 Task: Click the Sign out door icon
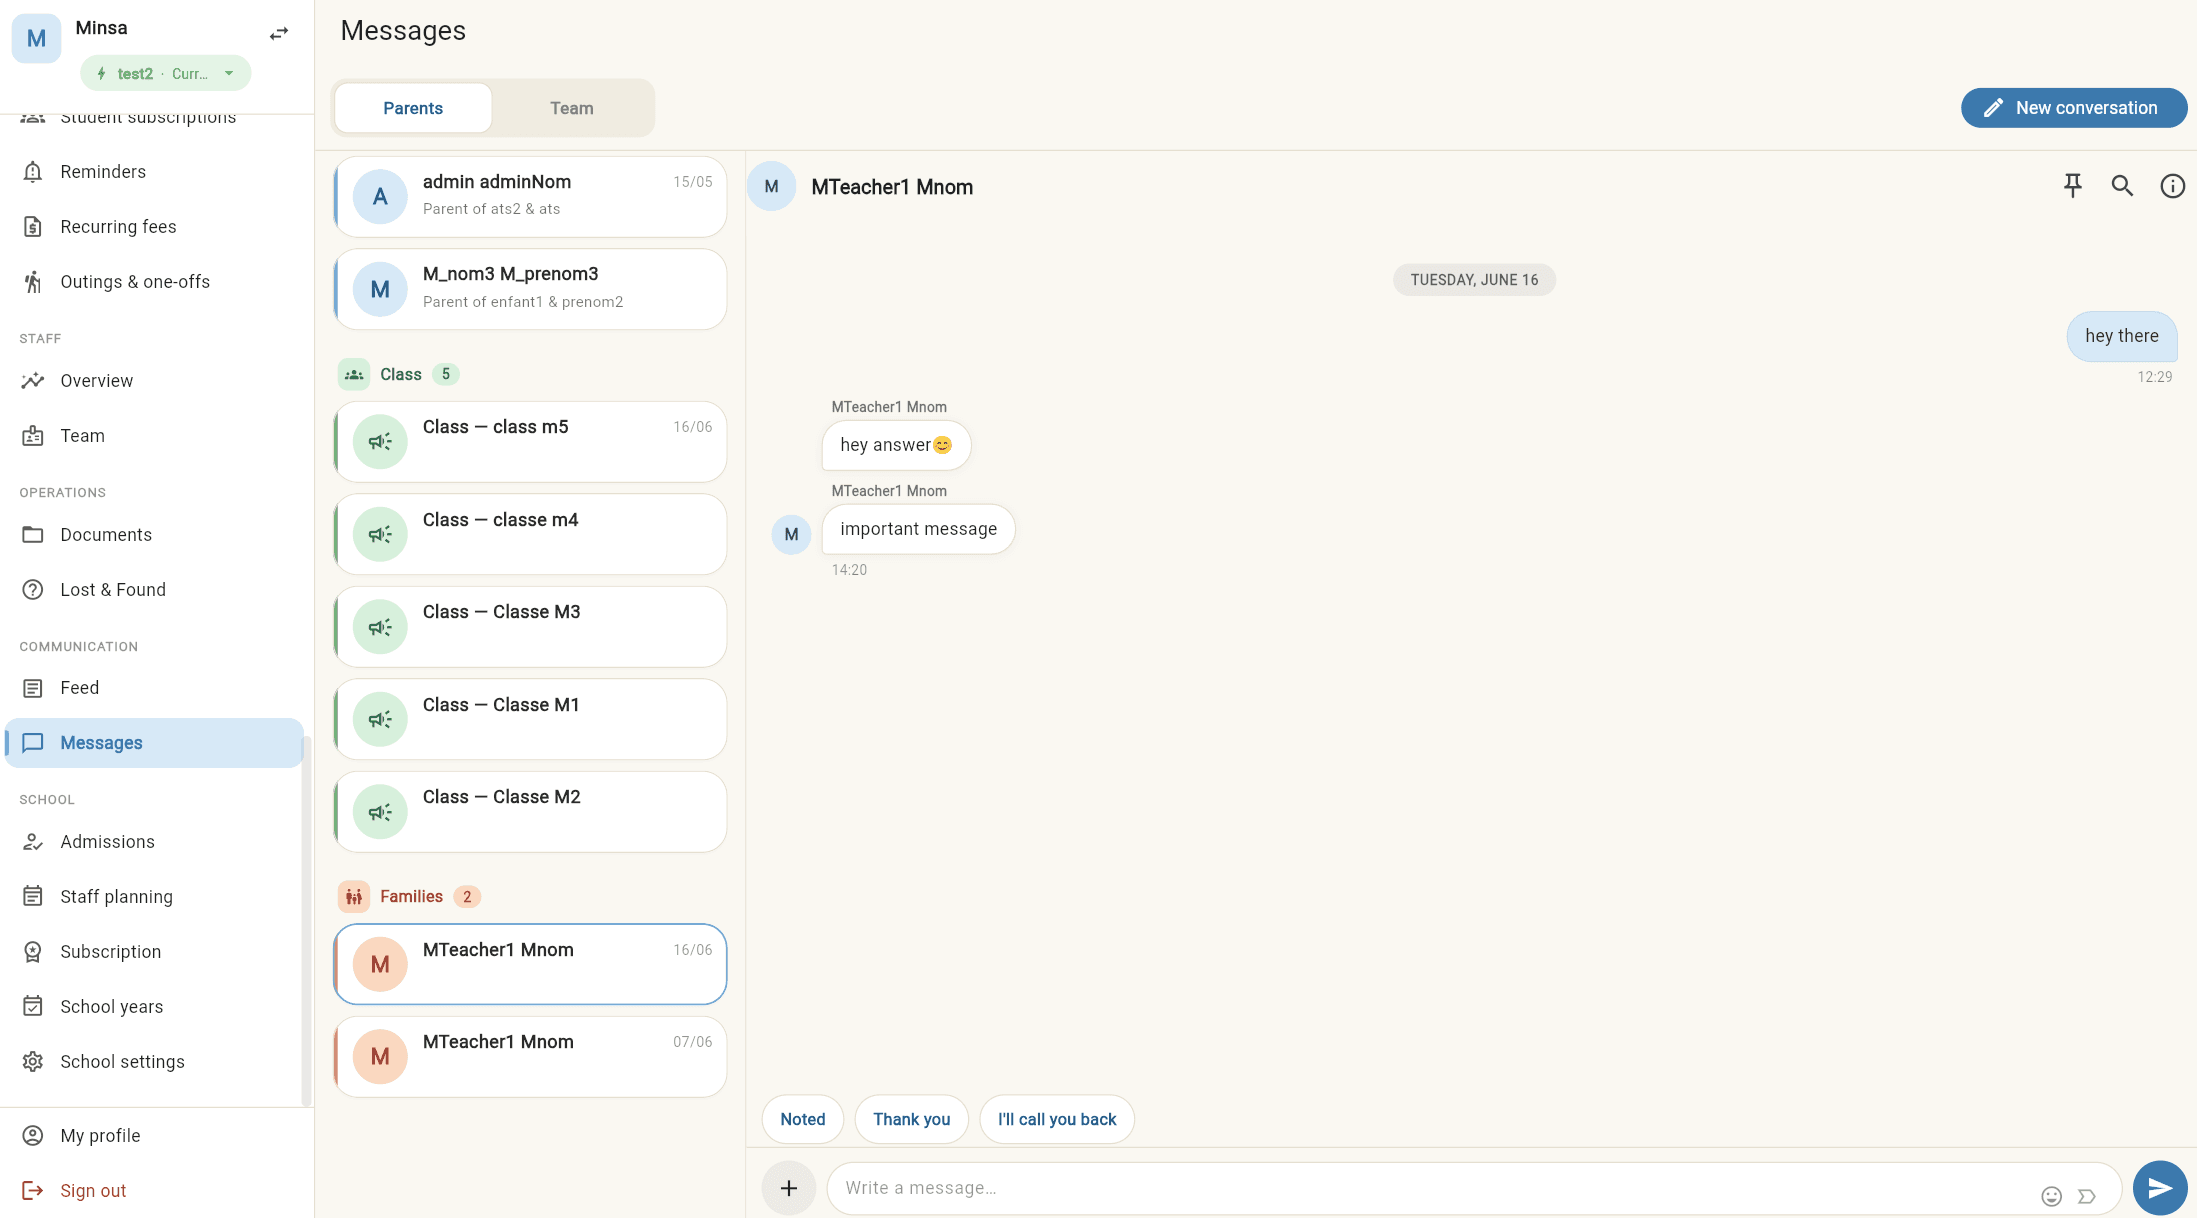click(x=33, y=1191)
